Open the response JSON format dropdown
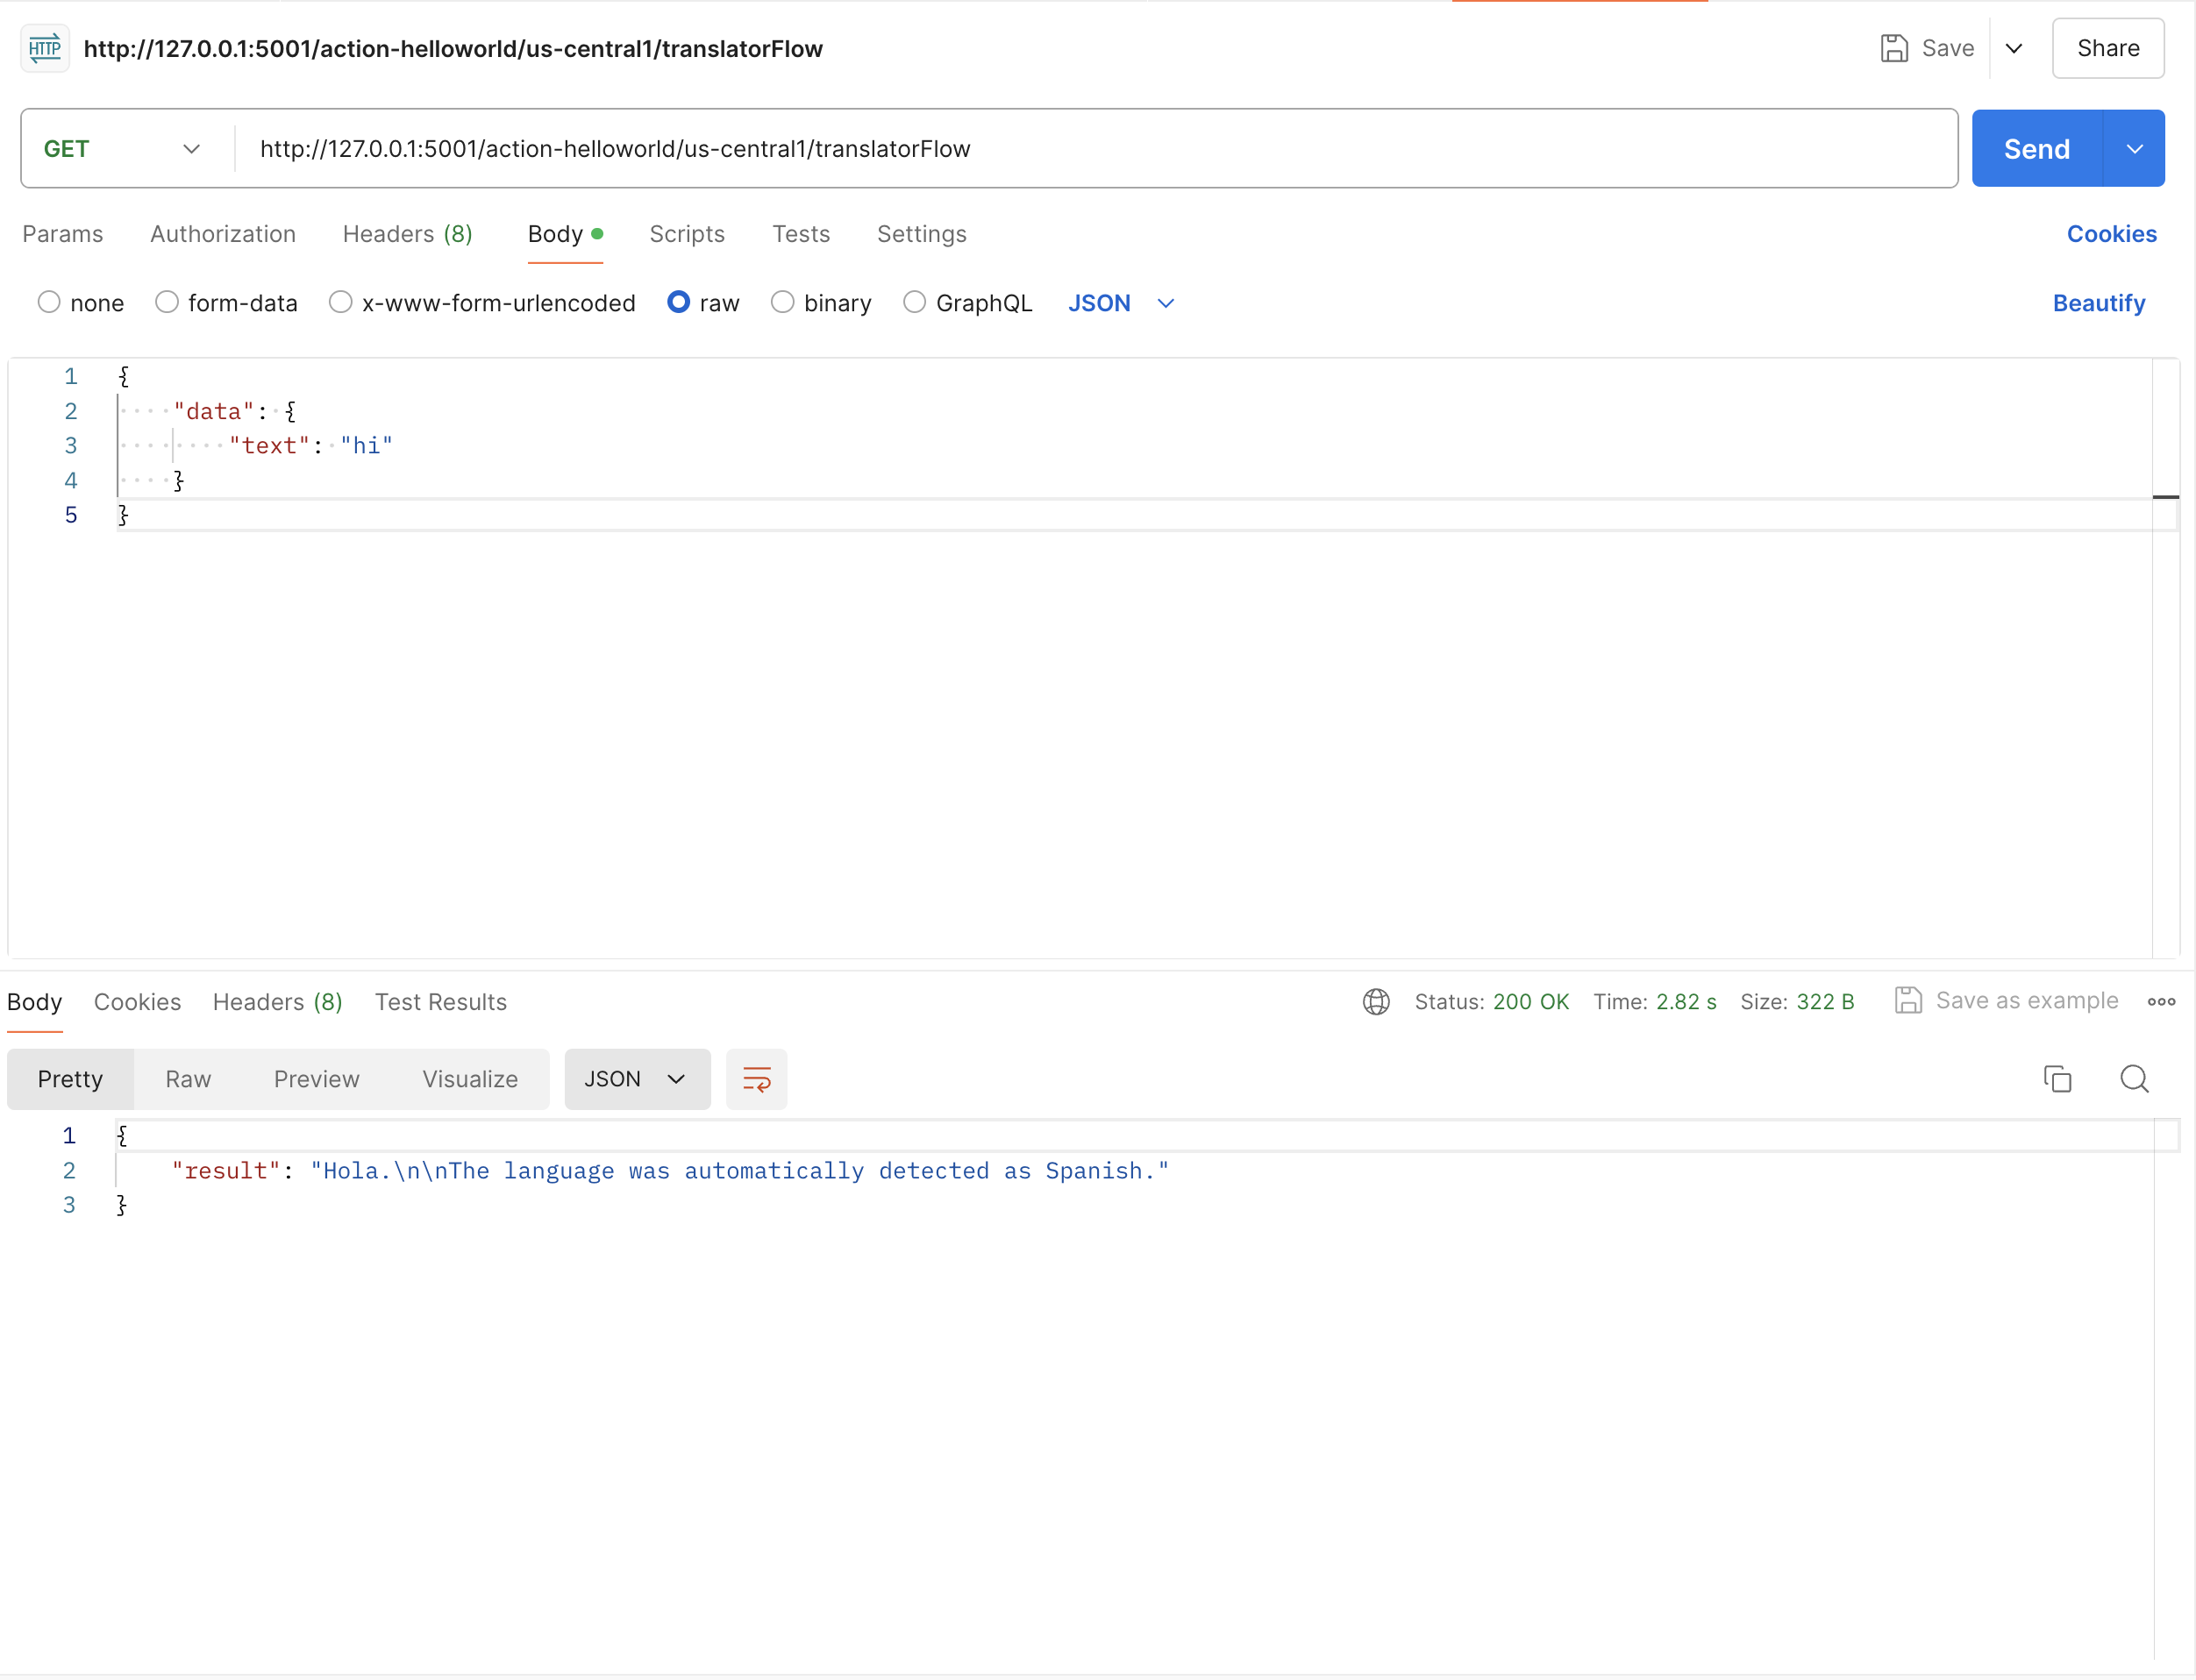Screen dimensions: 2196x1680 tap(637, 1079)
